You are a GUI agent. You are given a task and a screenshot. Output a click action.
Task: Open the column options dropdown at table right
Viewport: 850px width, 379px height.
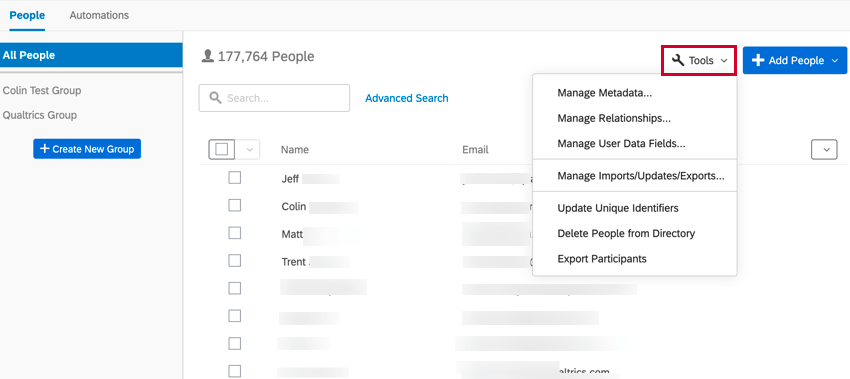tap(825, 150)
